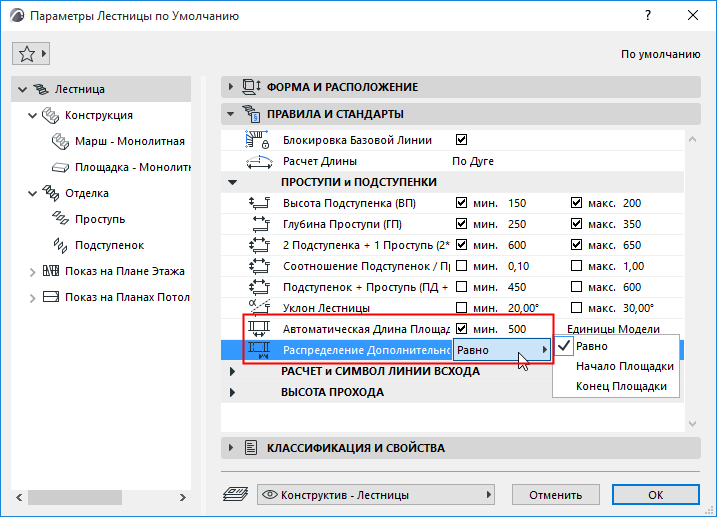
Task: Expand РАСЧЕТ и СИМВОЛ ЛИНИИ ВСХОДА section
Action: [232, 372]
